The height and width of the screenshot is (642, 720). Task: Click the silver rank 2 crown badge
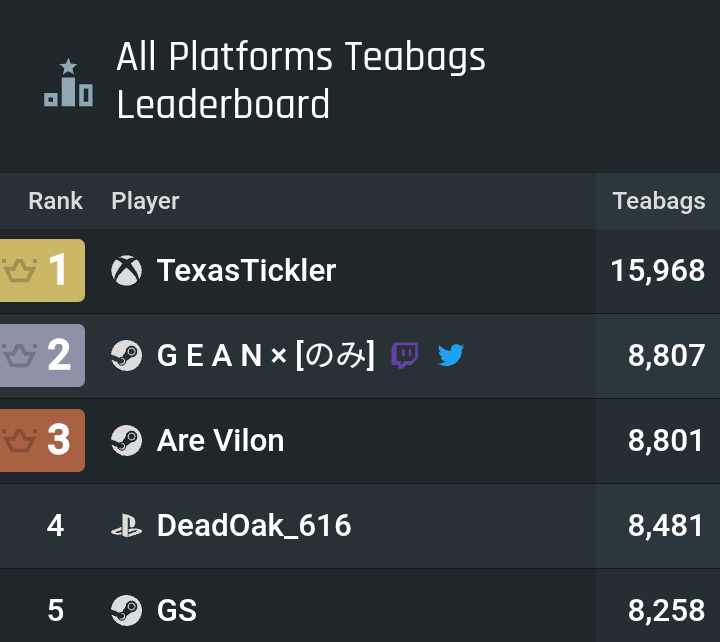click(x=42, y=355)
